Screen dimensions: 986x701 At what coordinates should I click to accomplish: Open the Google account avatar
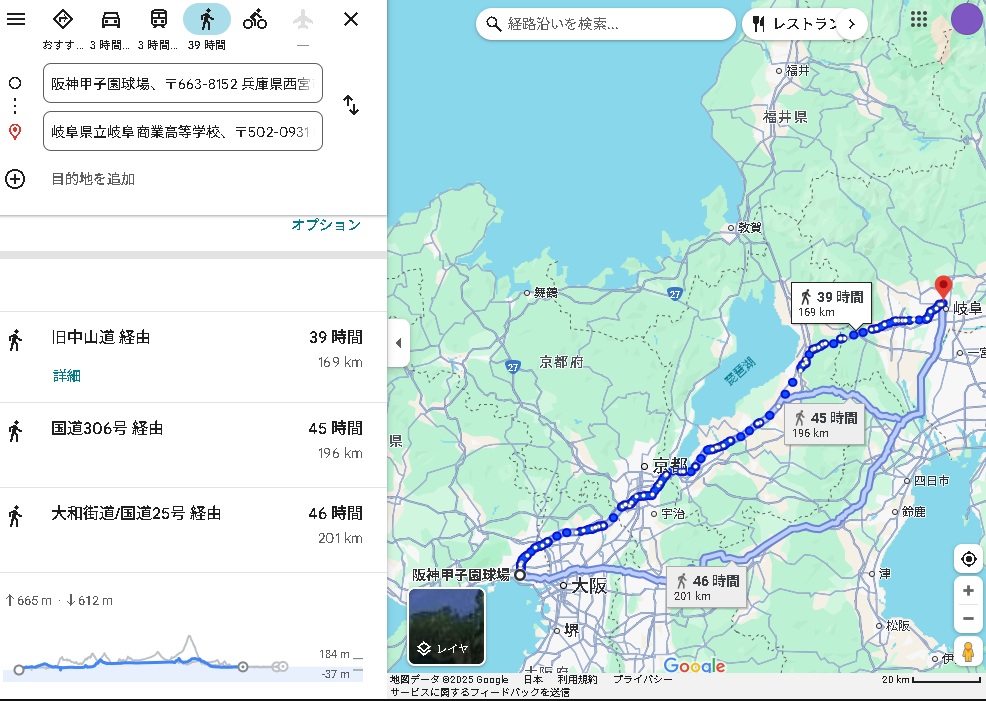coord(967,19)
